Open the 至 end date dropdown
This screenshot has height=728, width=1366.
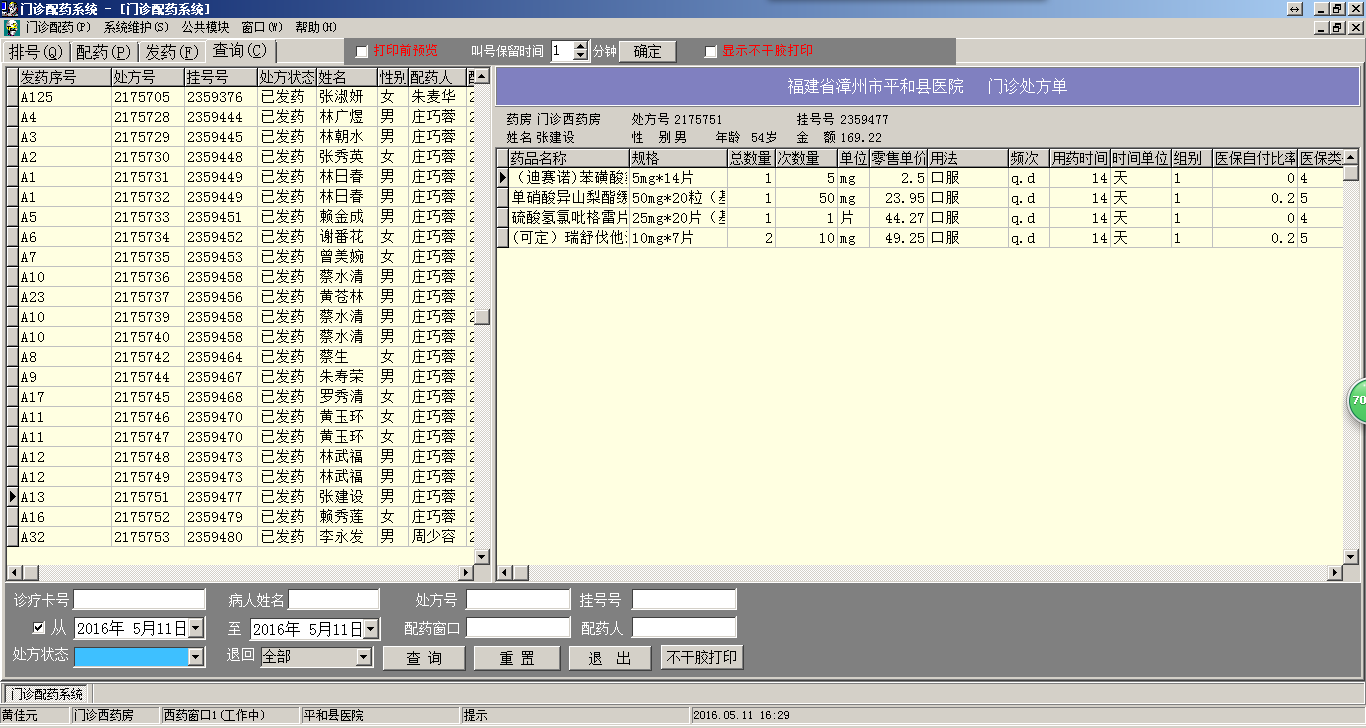point(371,629)
